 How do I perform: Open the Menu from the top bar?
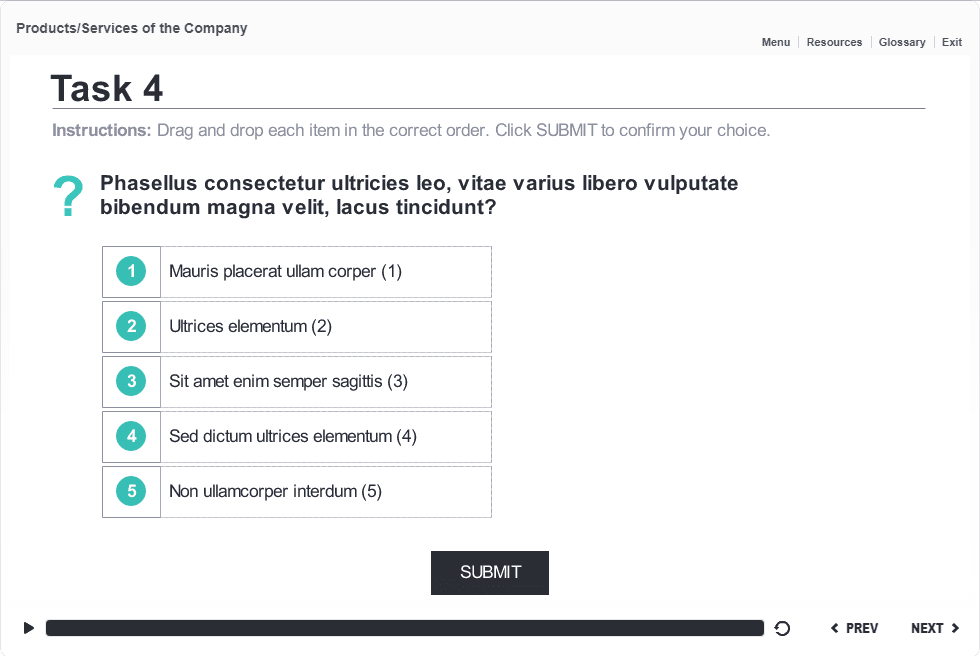click(x=776, y=42)
